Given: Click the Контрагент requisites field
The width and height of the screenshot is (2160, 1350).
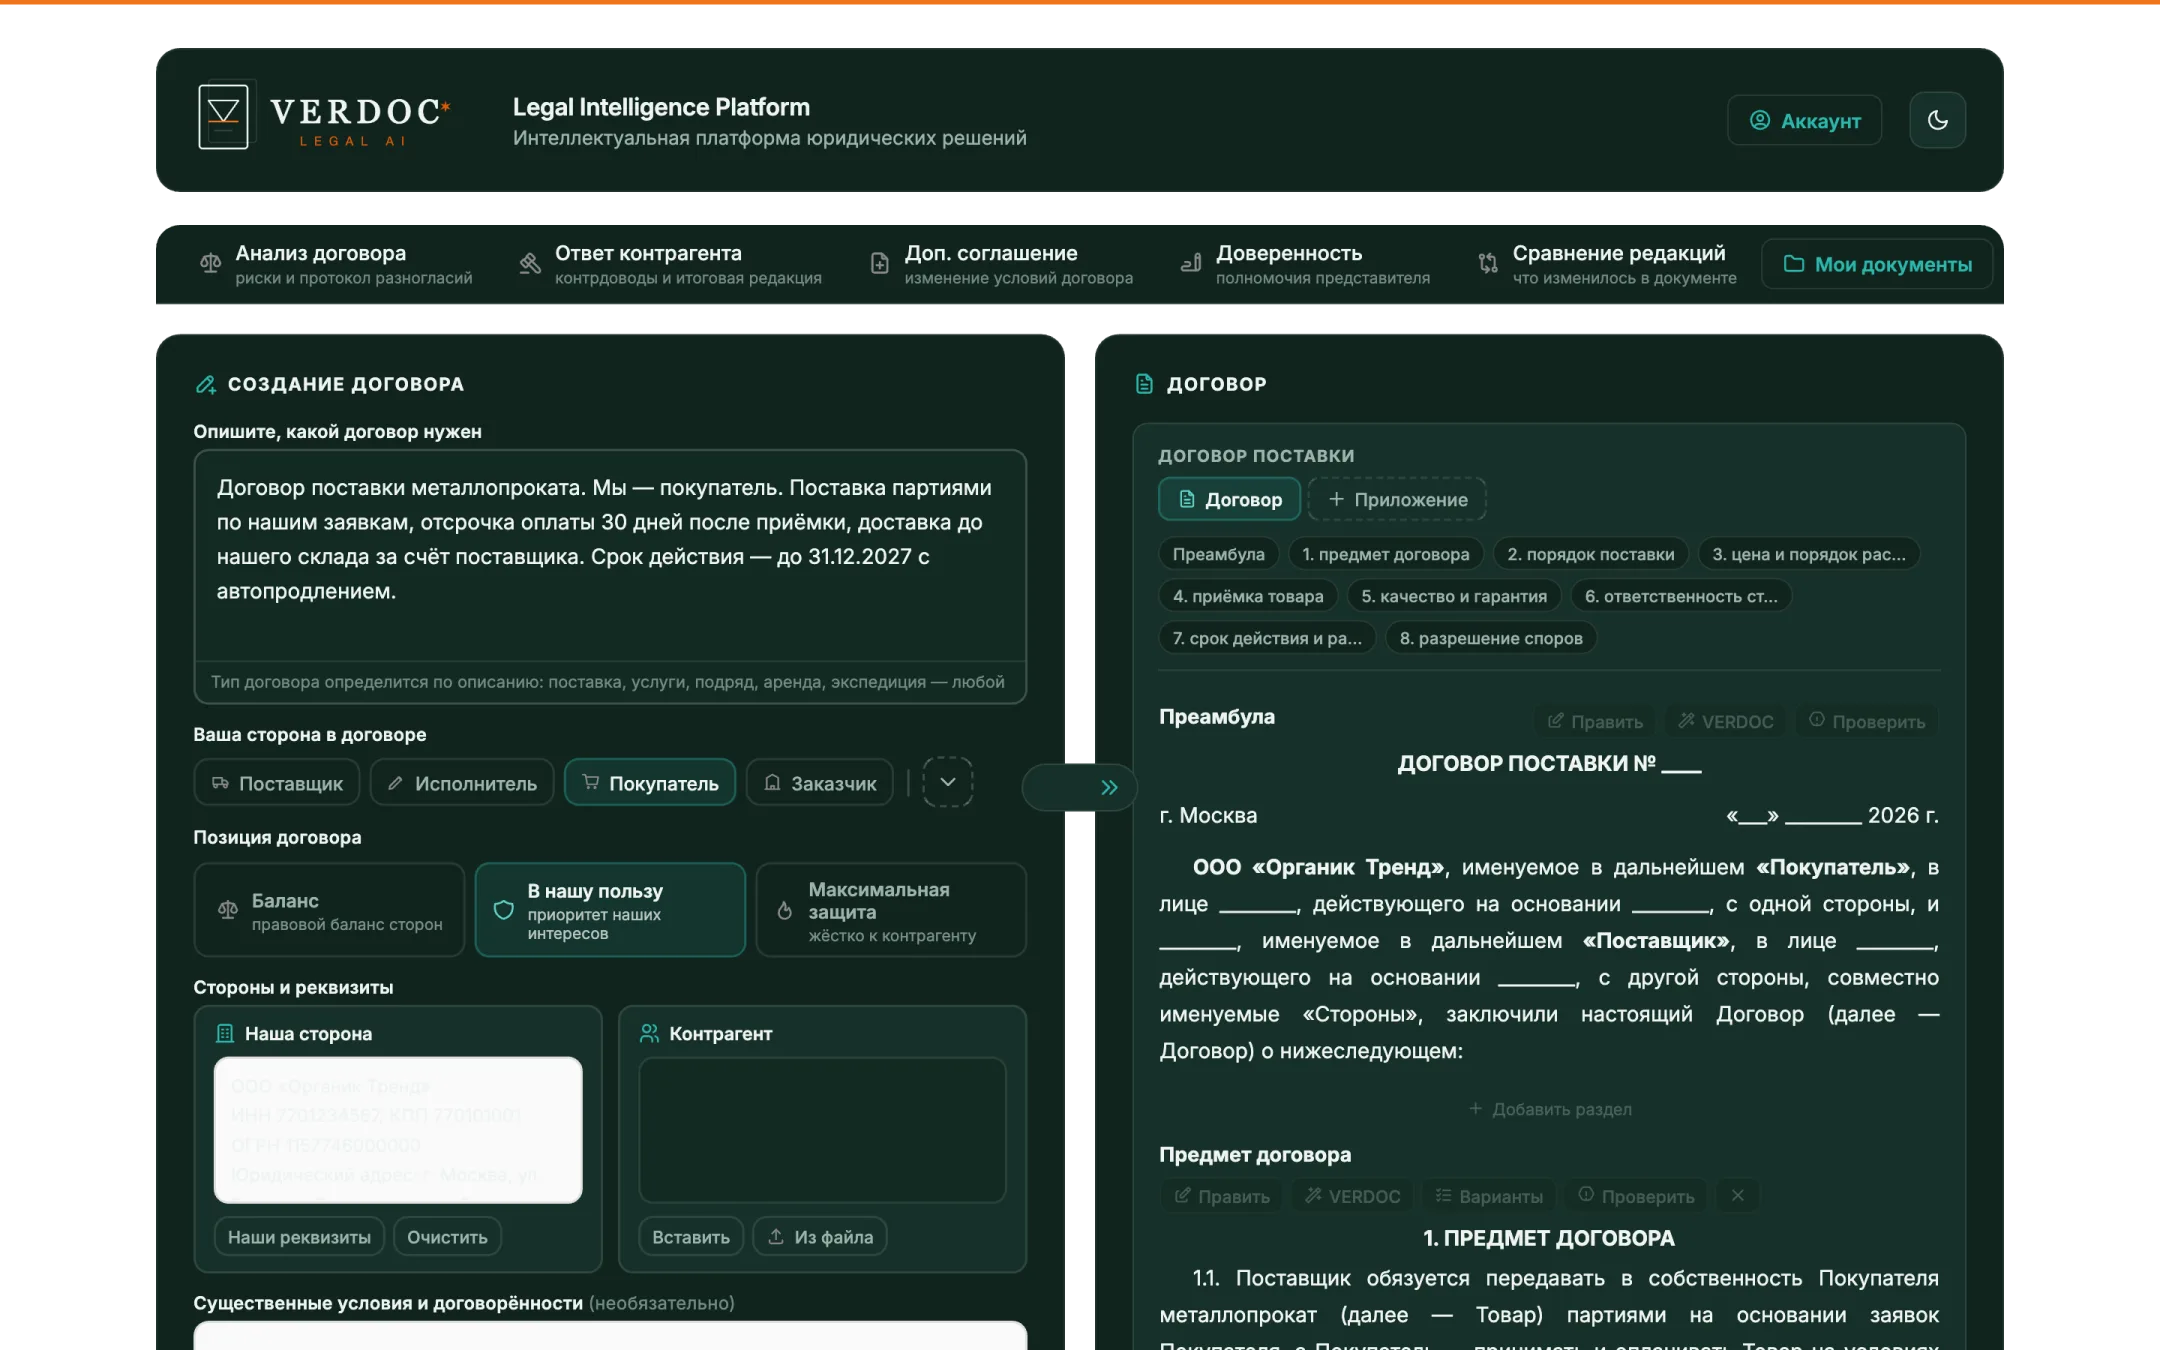Looking at the screenshot, I should [x=822, y=1130].
